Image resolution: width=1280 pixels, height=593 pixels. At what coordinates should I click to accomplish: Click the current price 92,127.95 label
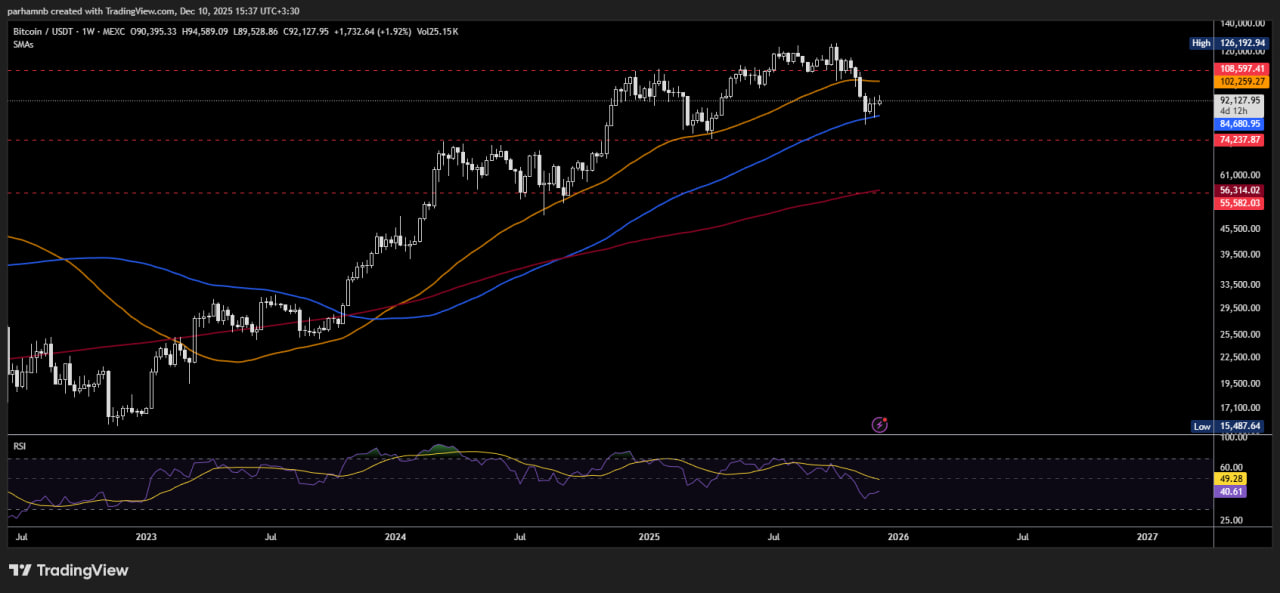point(1241,100)
